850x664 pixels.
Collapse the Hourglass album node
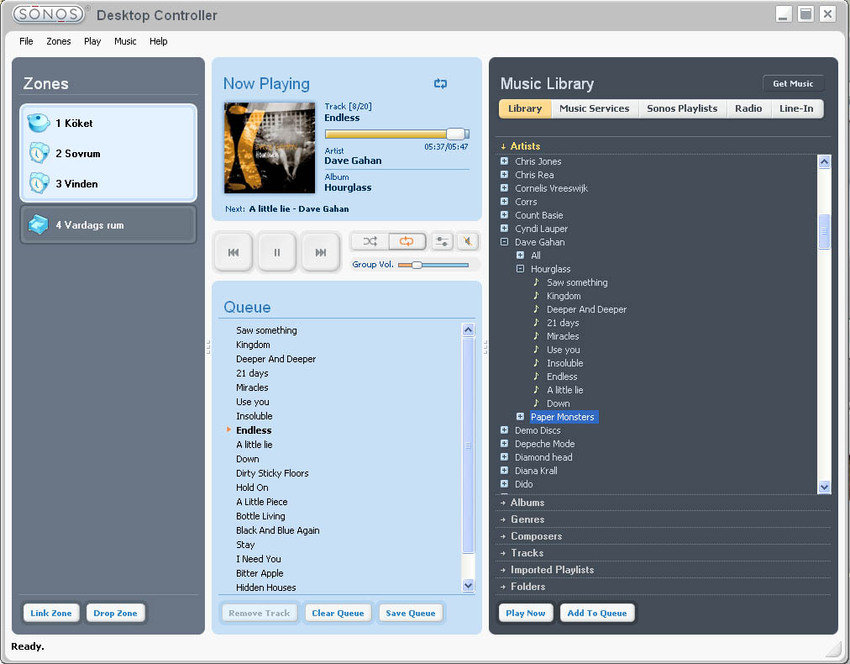[x=520, y=268]
